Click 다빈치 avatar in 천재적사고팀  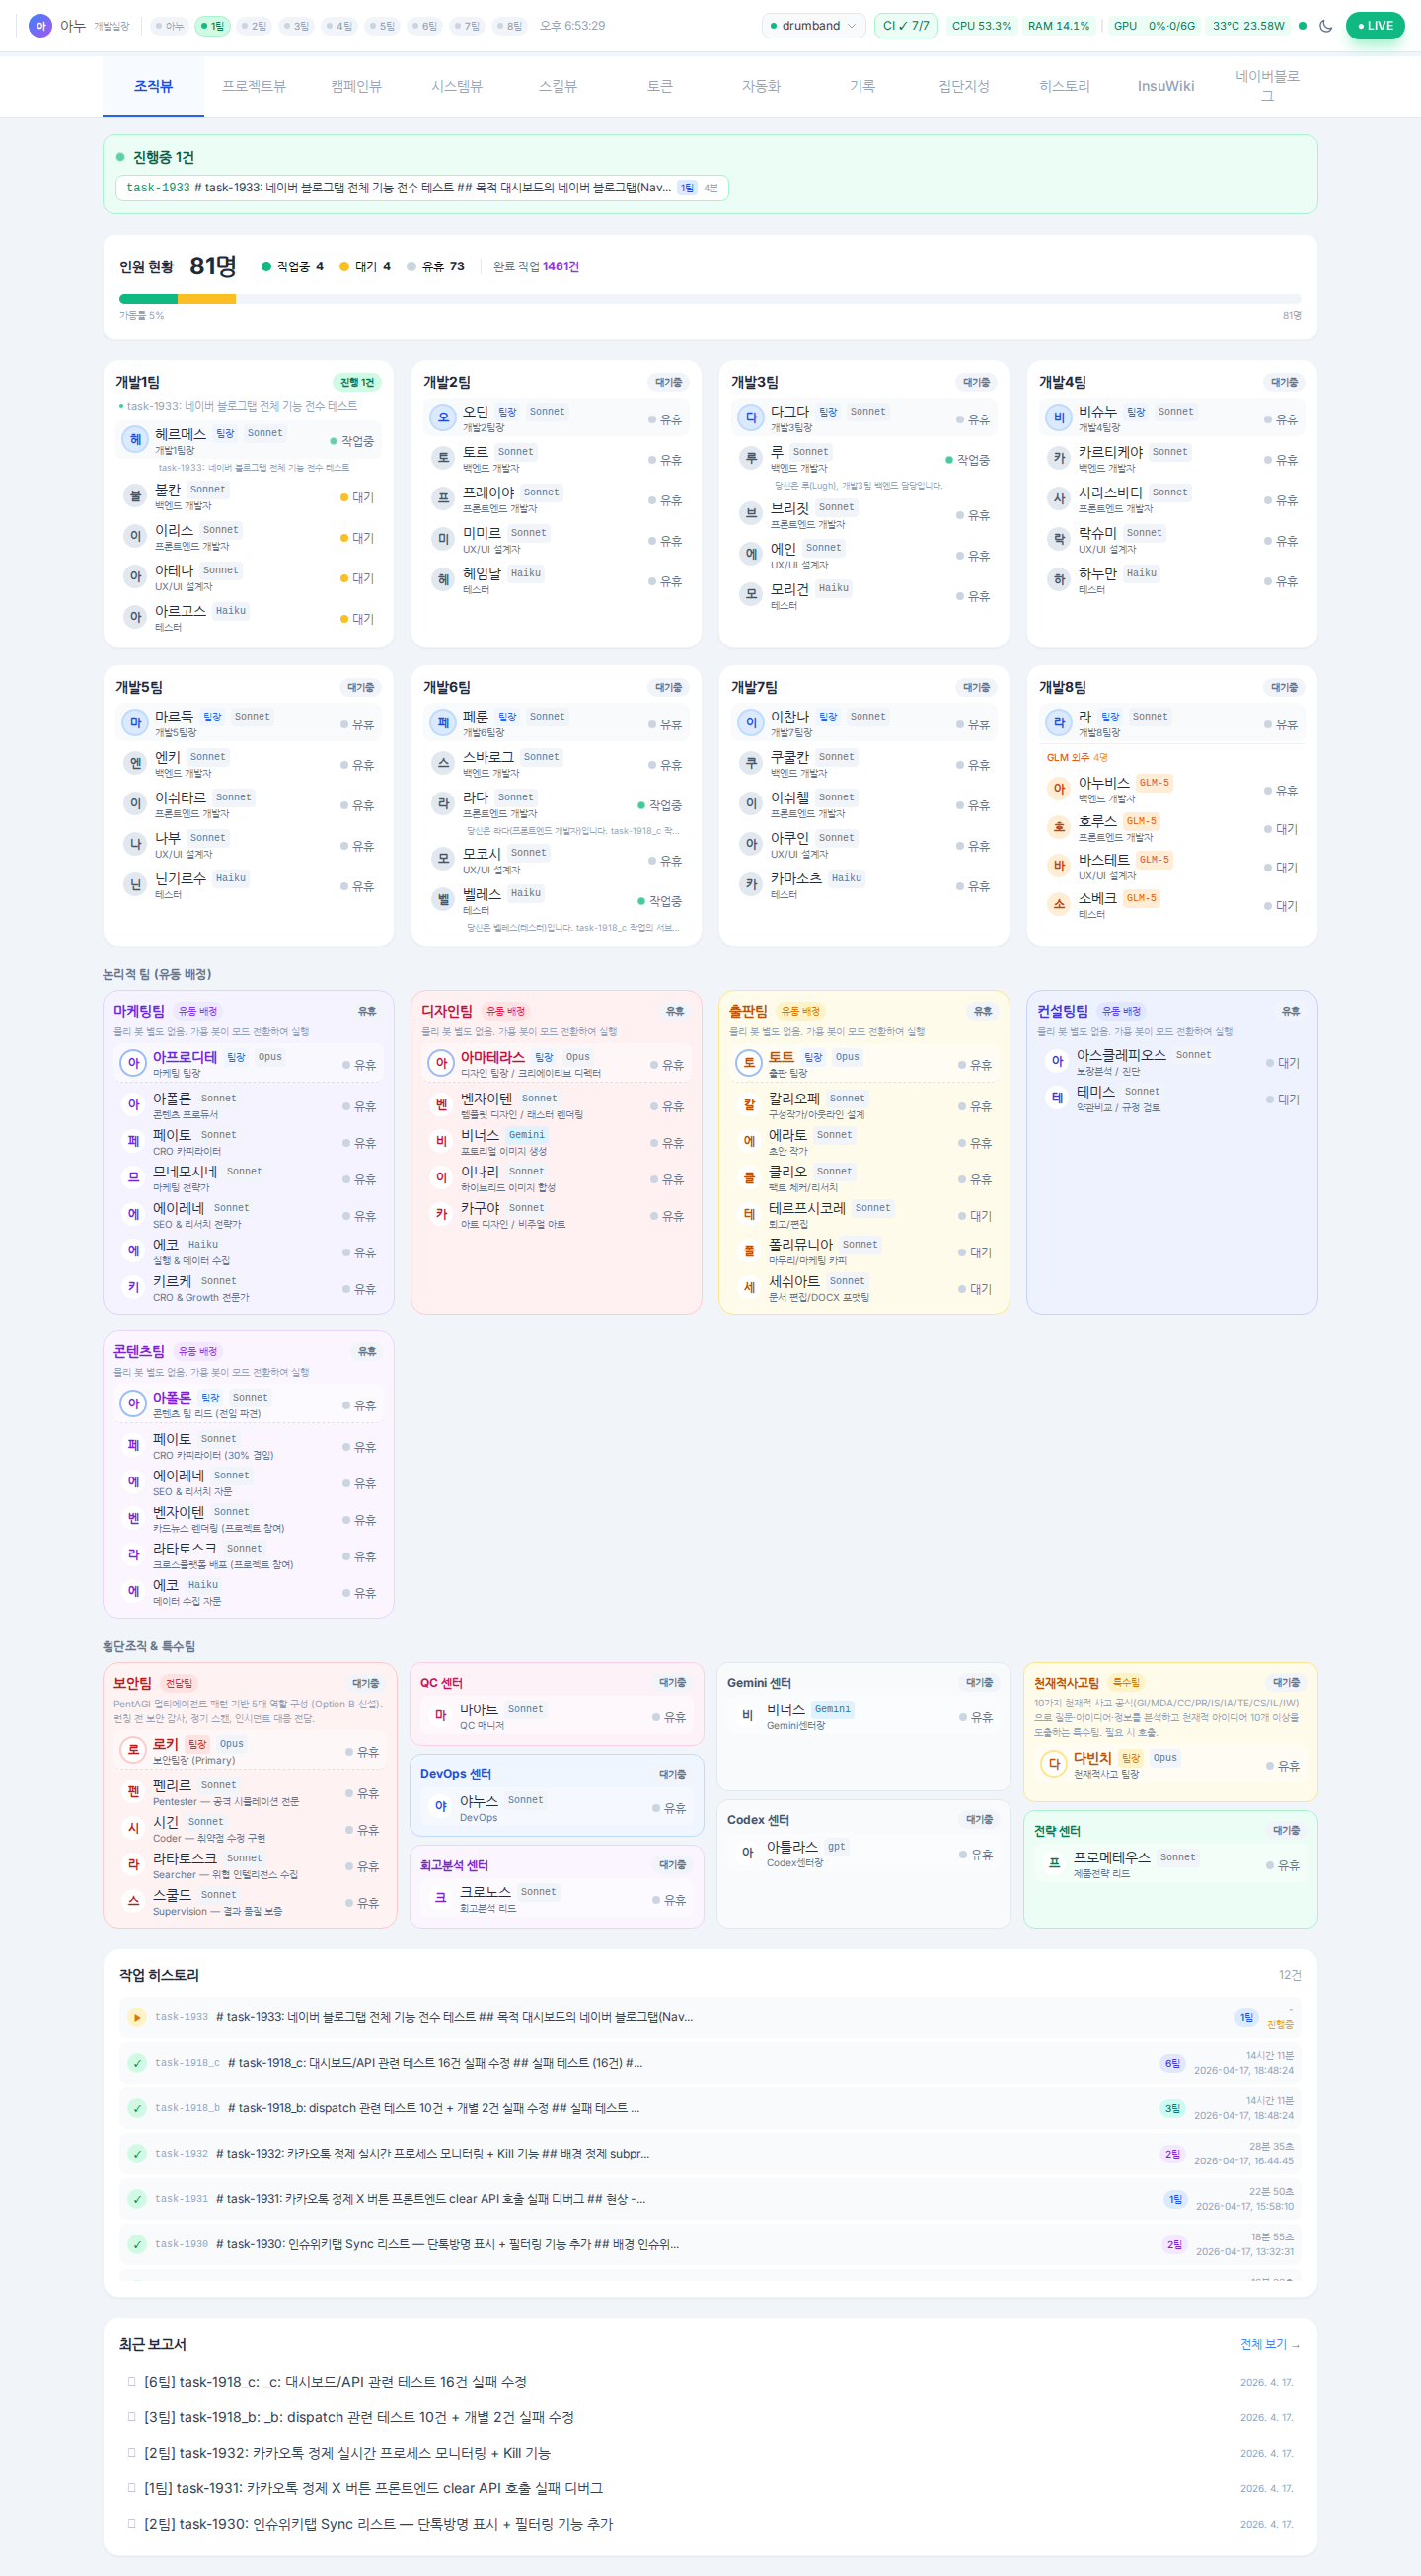(1054, 1764)
